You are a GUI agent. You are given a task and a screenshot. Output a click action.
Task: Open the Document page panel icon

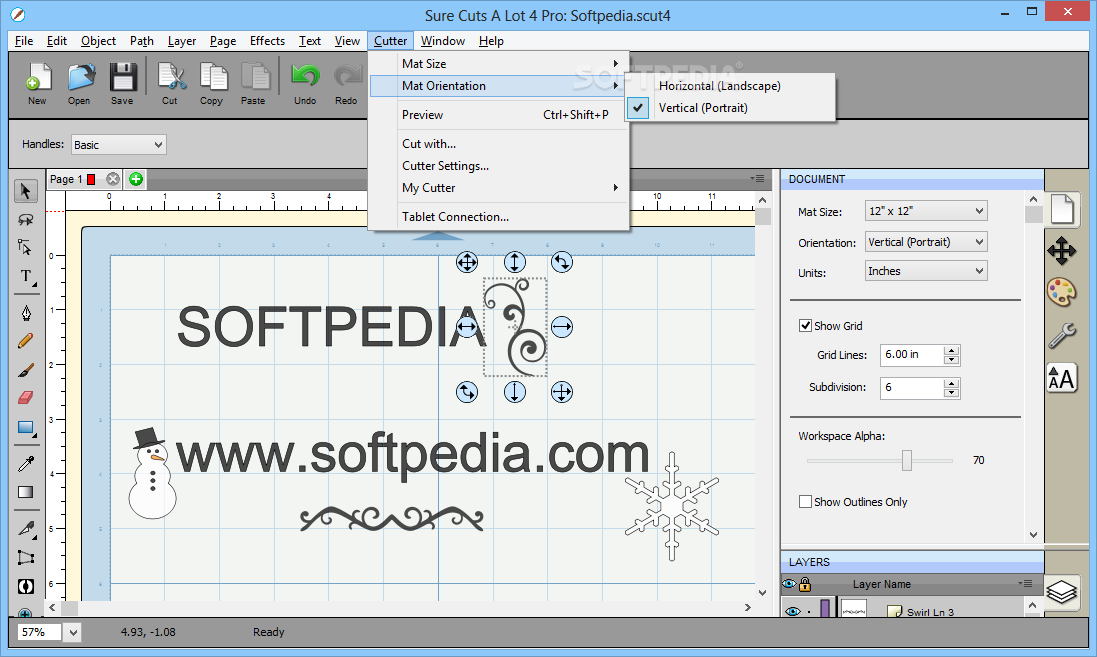click(1062, 209)
